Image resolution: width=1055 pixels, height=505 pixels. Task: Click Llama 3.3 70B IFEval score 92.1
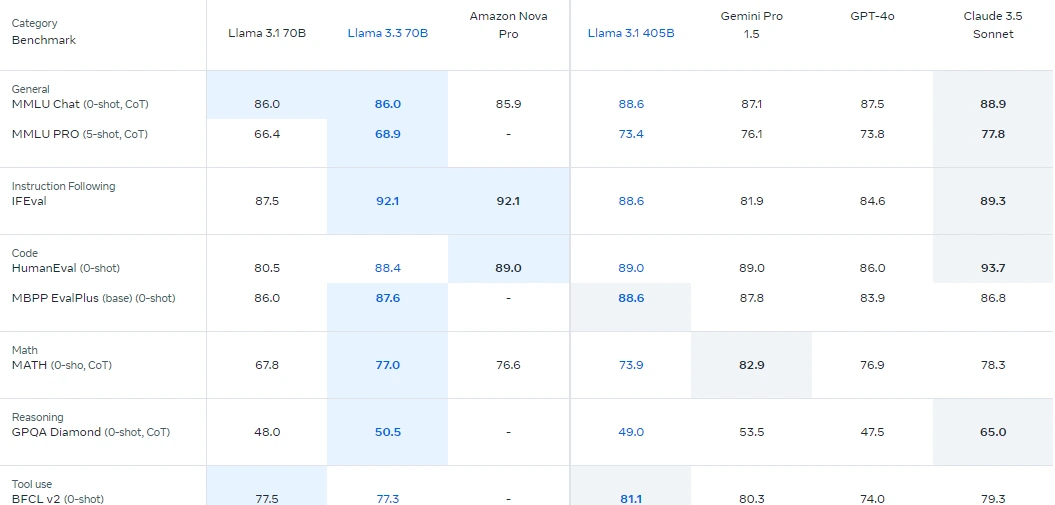388,201
